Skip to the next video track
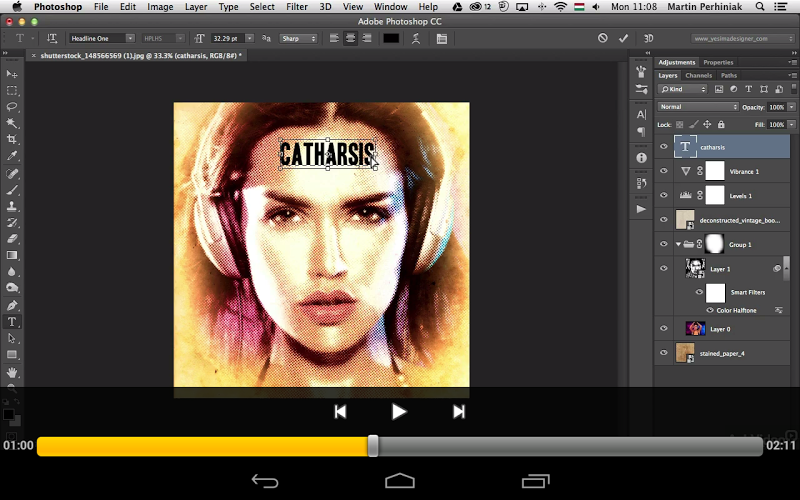Viewport: 800px width, 500px height. click(x=459, y=411)
